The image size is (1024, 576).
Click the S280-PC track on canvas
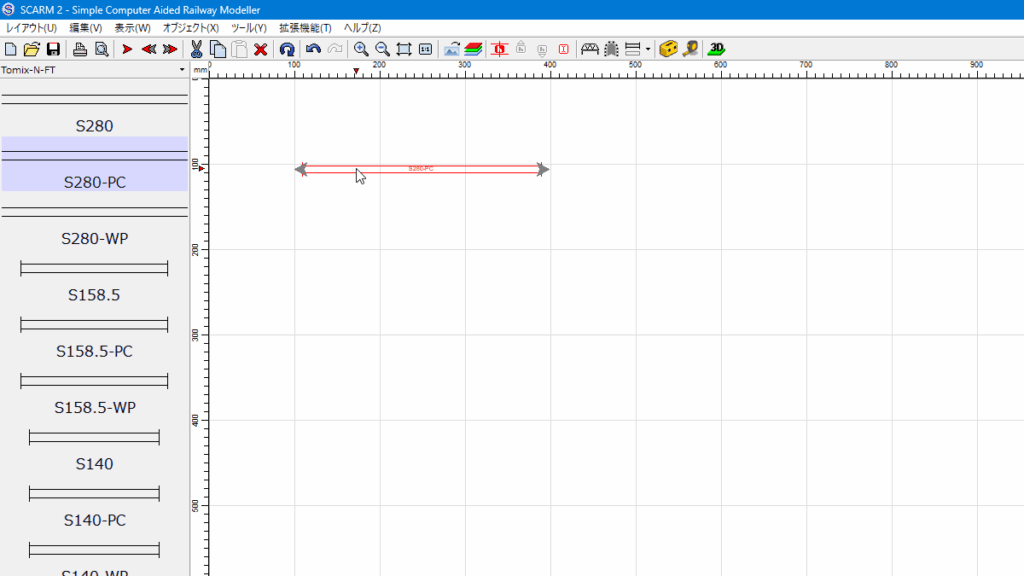pos(421,169)
